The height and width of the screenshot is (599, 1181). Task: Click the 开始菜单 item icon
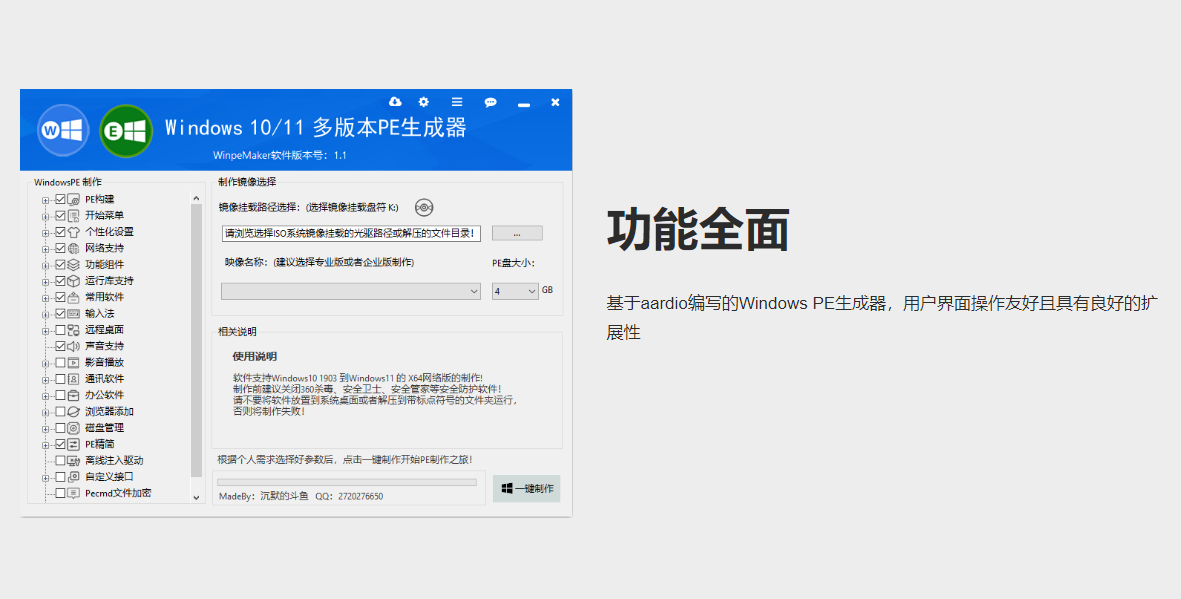click(x=74, y=215)
